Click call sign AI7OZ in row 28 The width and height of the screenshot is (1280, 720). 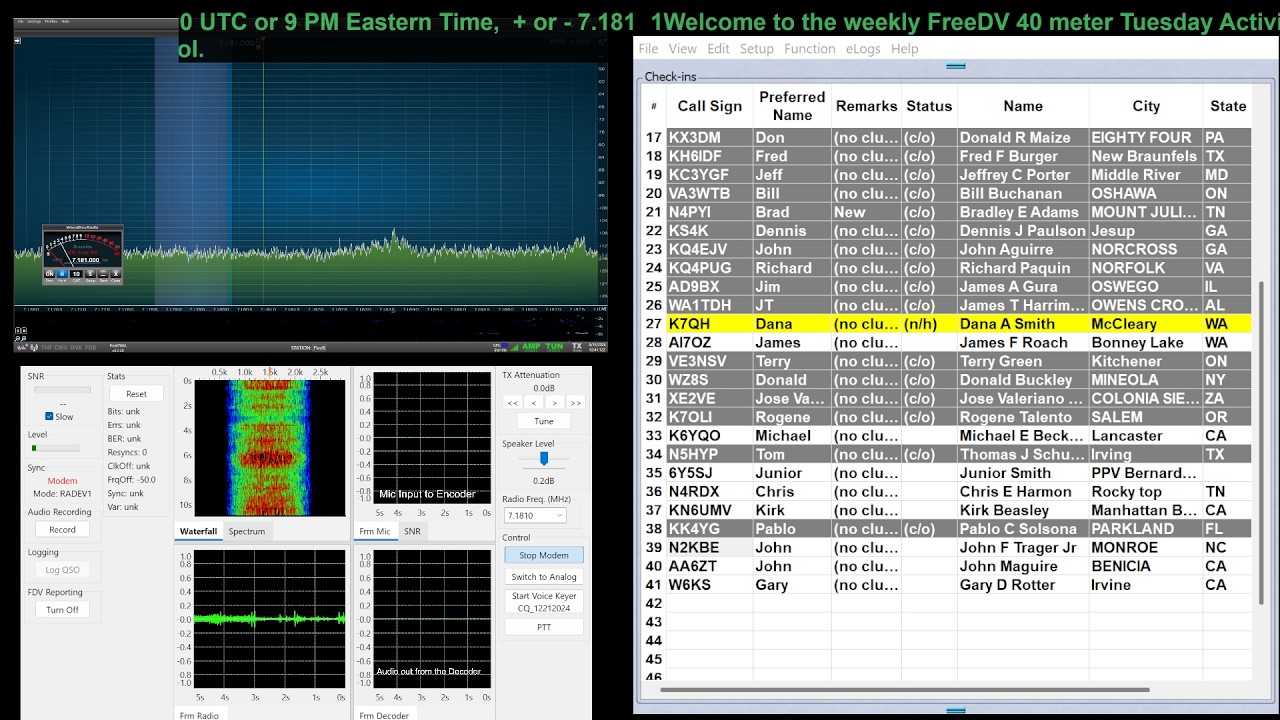(x=710, y=343)
